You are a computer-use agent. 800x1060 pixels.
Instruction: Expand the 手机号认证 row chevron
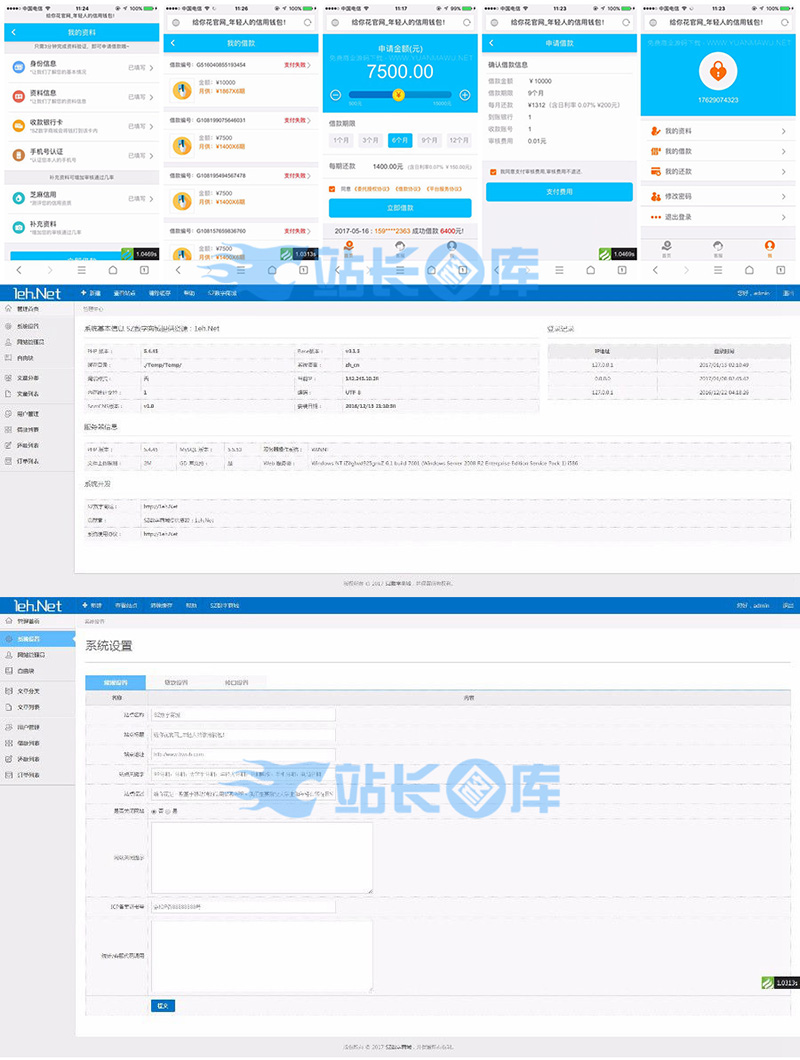pos(151,154)
